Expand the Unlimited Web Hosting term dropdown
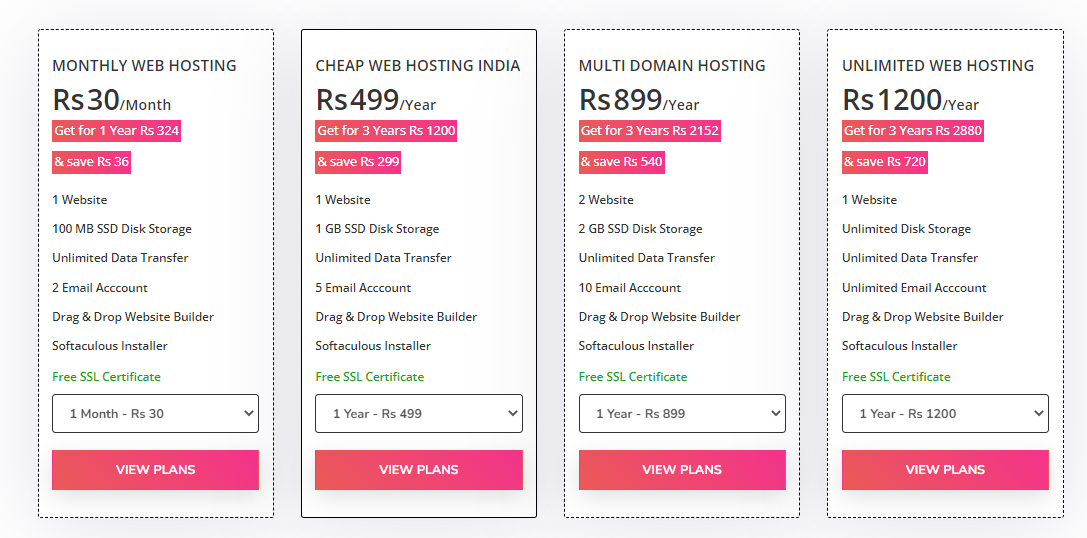Screen dimensions: 1087x538 [945, 413]
